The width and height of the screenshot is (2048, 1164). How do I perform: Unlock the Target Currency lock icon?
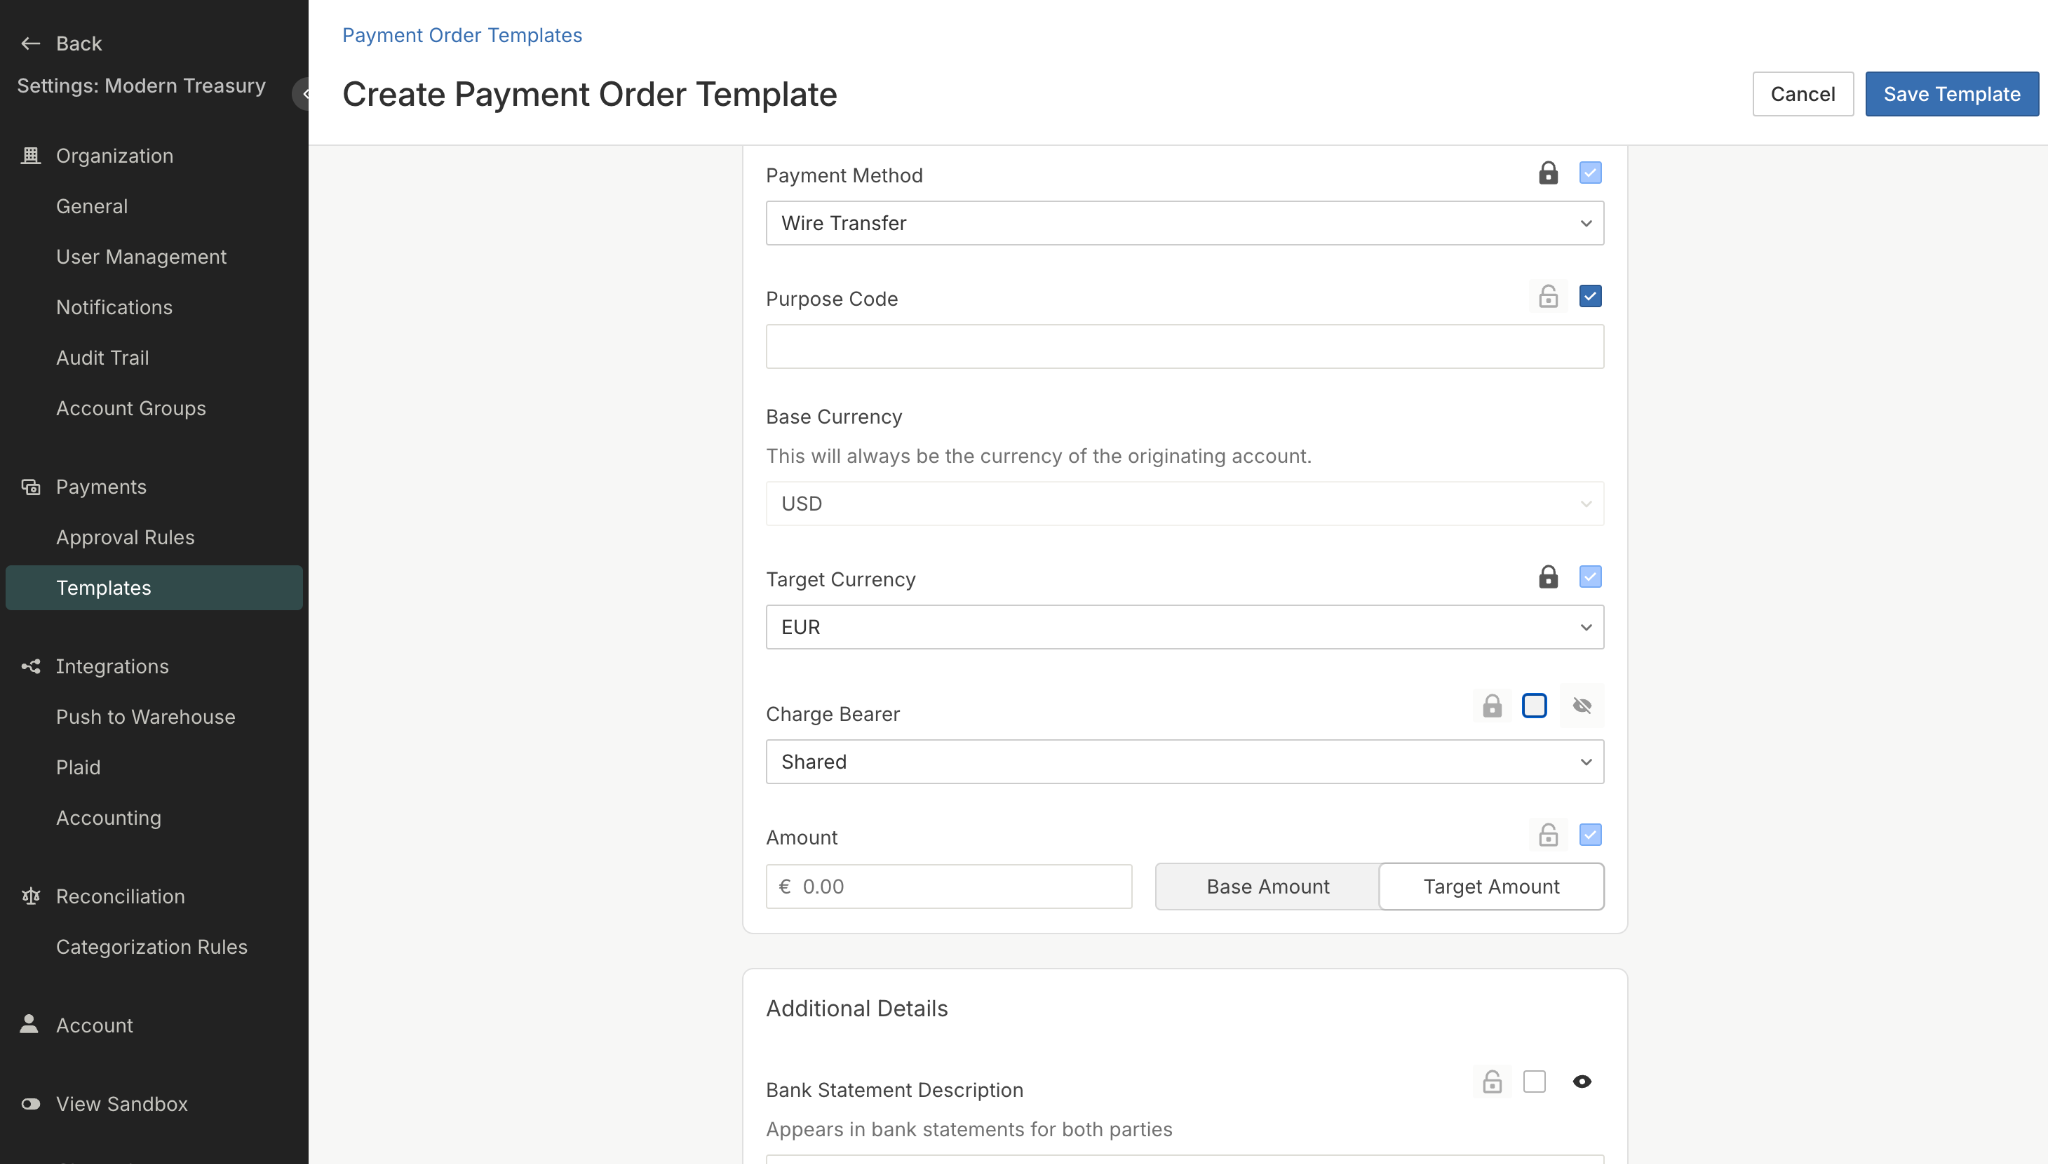1548,577
